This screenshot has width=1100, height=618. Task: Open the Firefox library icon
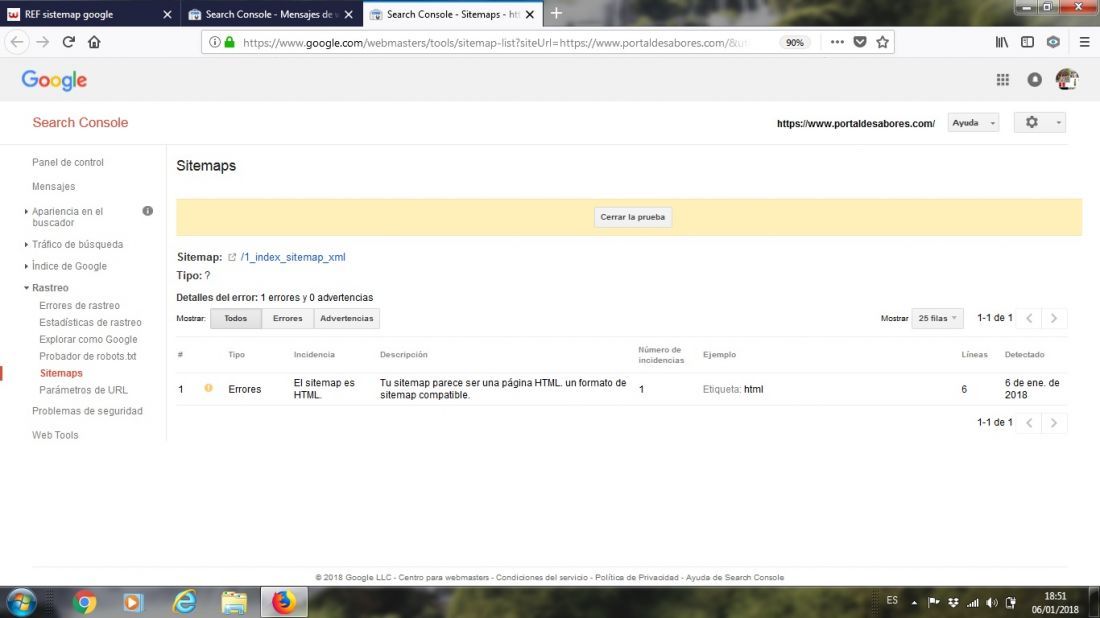coord(1002,42)
